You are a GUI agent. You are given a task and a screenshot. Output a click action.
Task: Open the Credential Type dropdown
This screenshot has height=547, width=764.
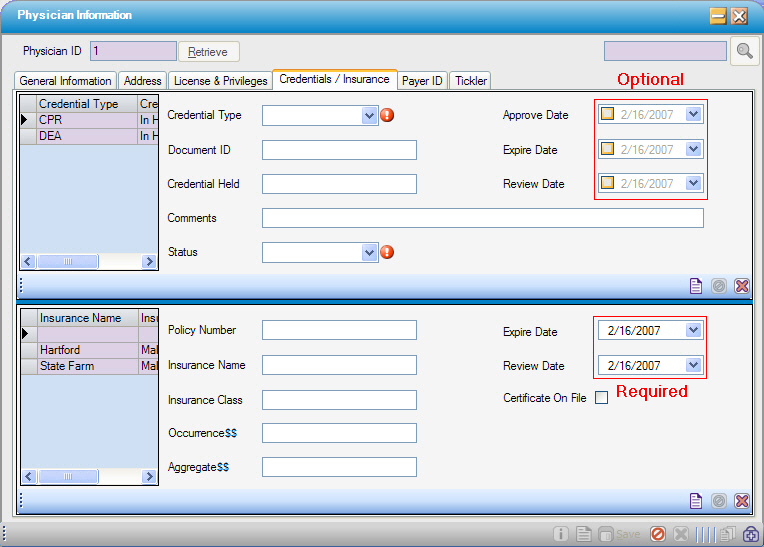369,115
